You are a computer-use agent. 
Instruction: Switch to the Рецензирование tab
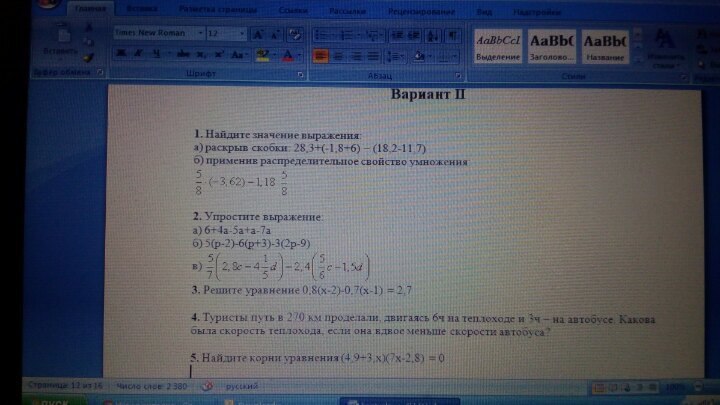422,11
